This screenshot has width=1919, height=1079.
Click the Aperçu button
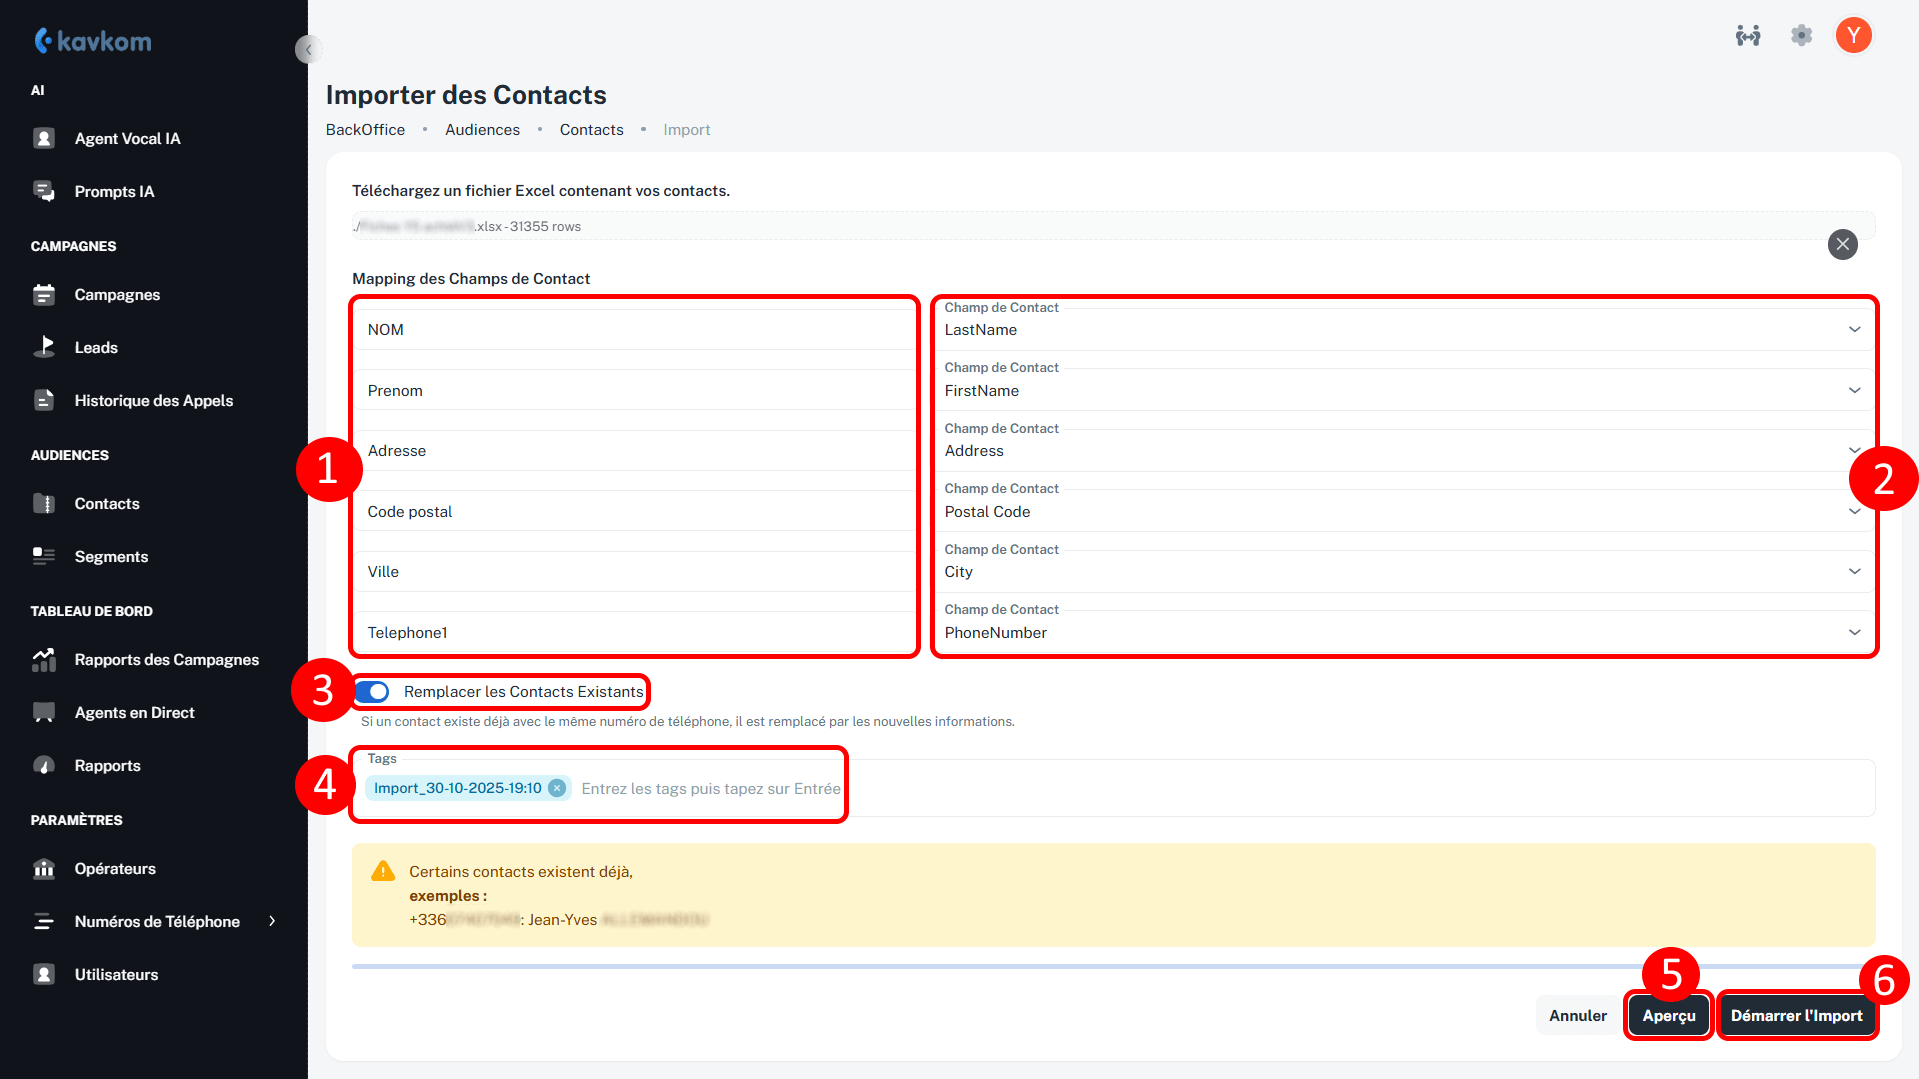[1668, 1015]
